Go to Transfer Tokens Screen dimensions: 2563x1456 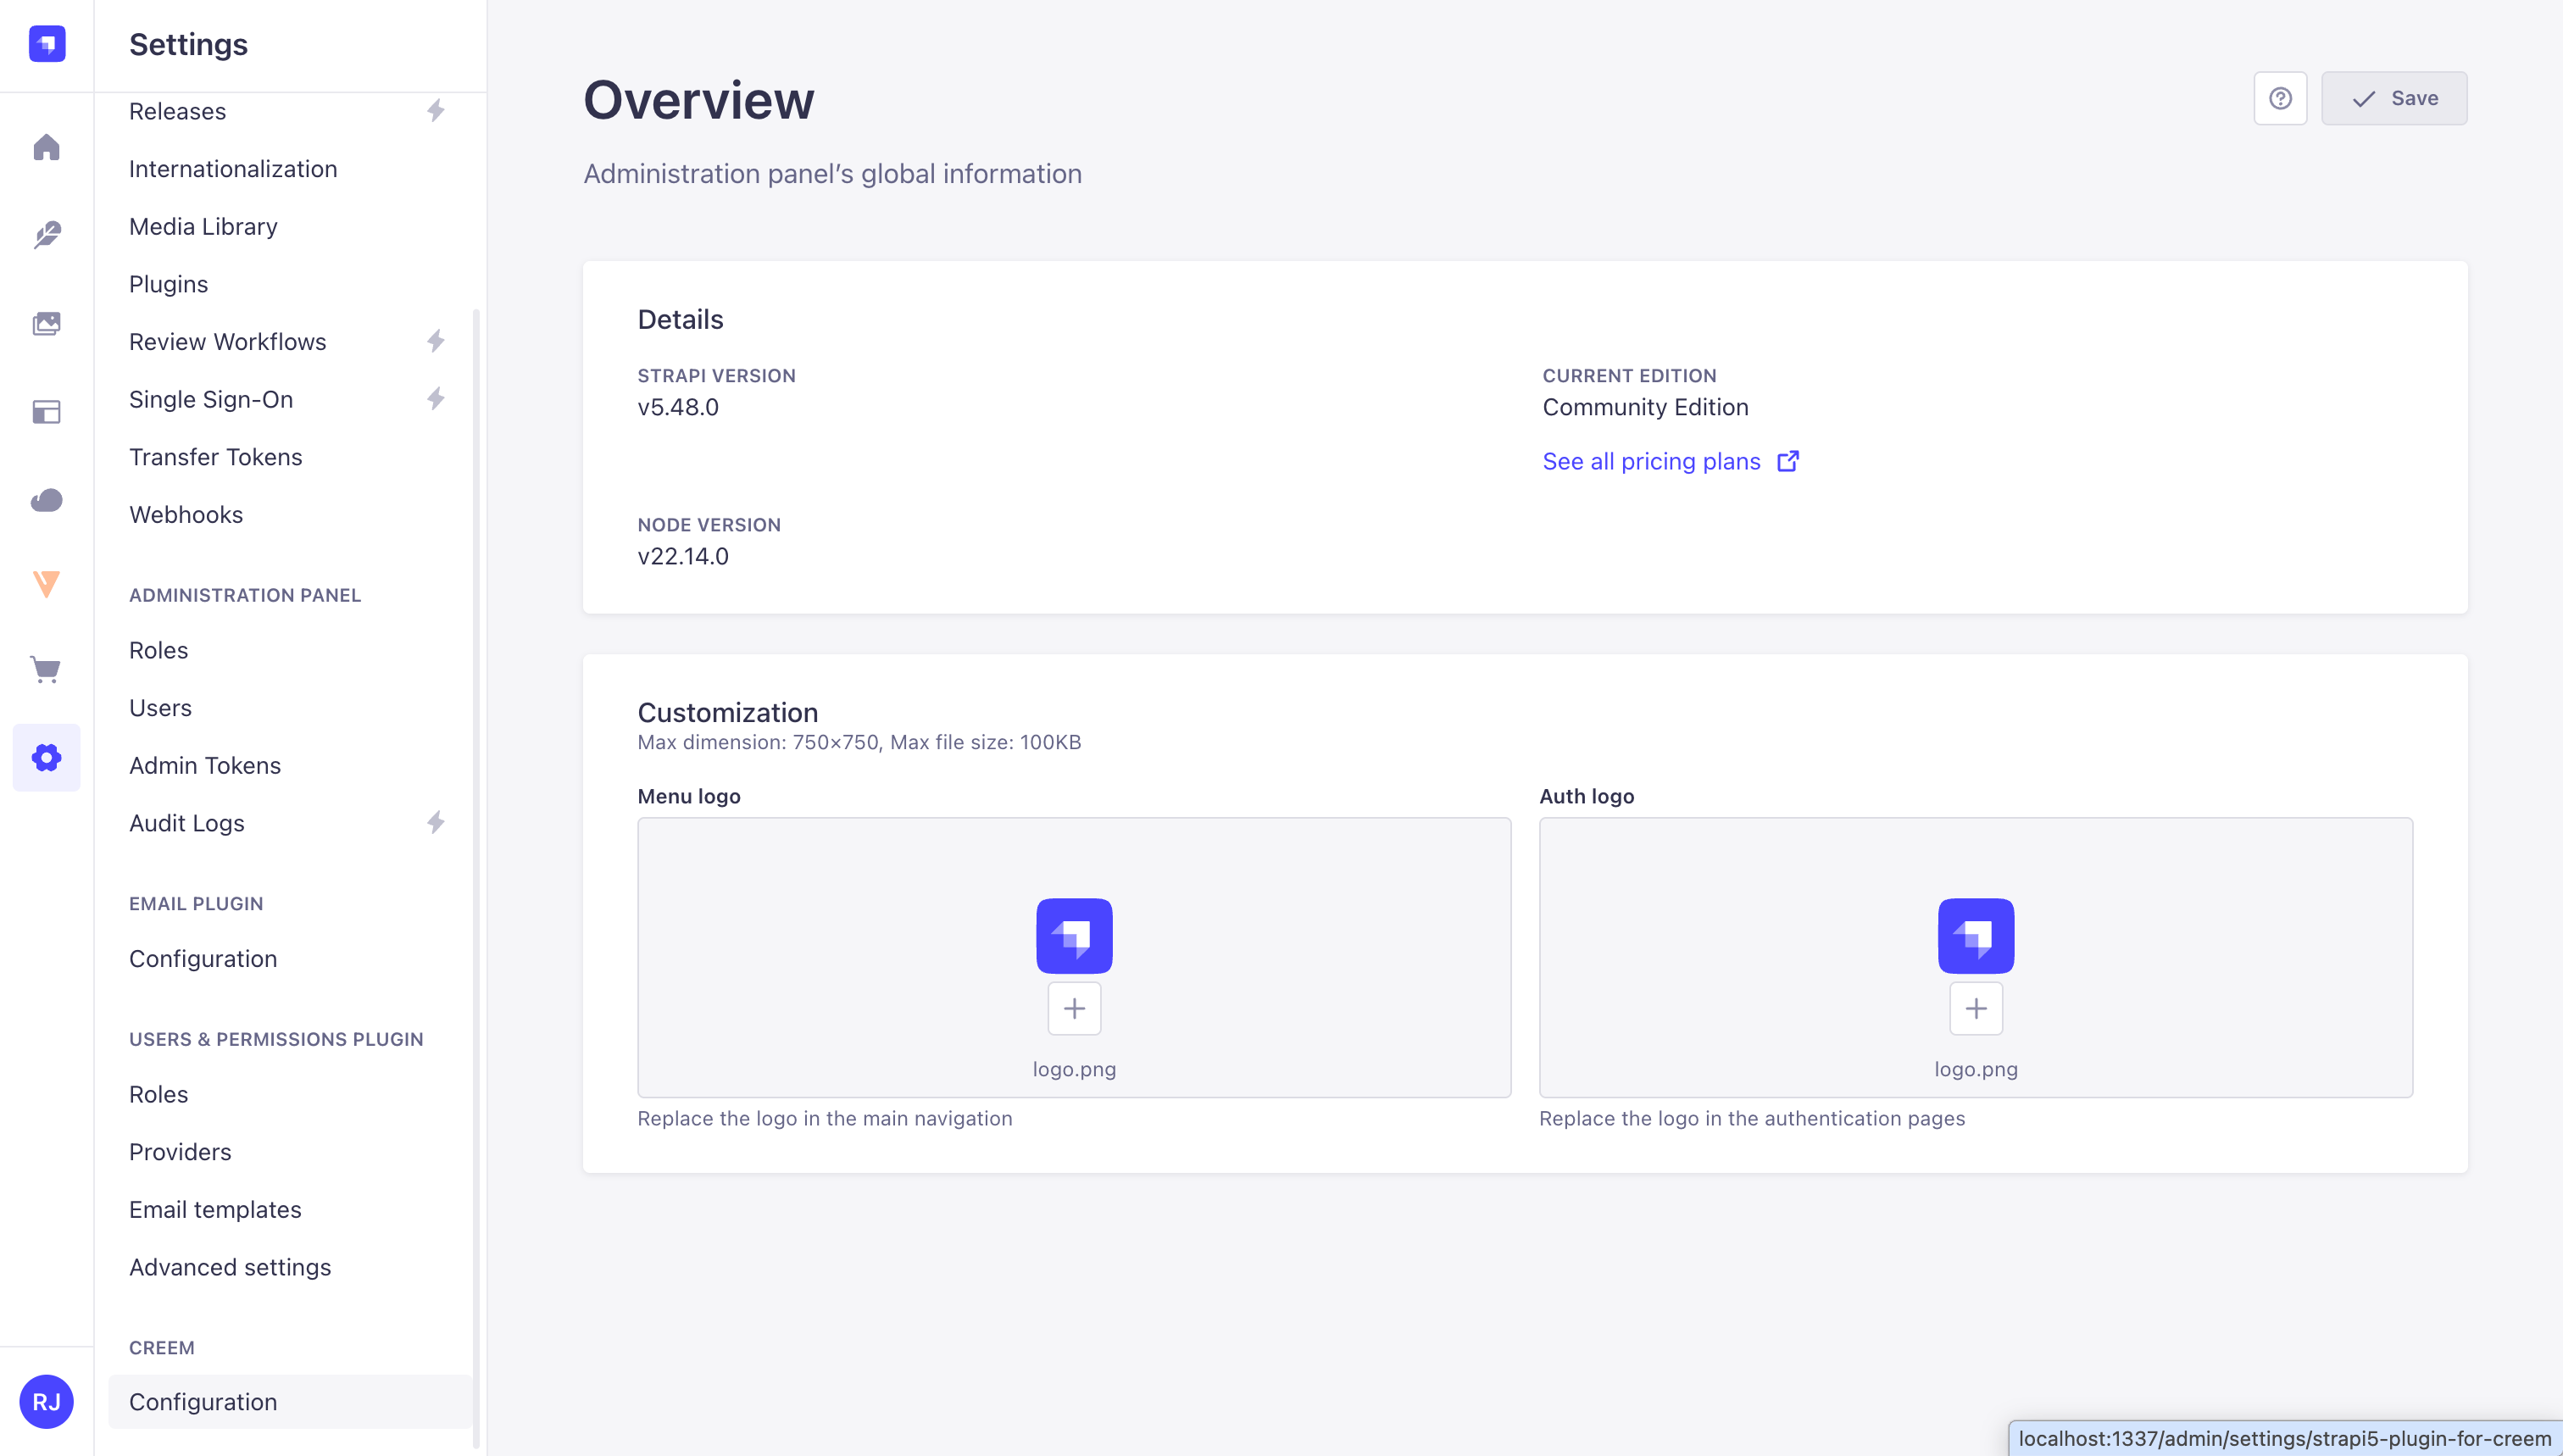[215, 457]
